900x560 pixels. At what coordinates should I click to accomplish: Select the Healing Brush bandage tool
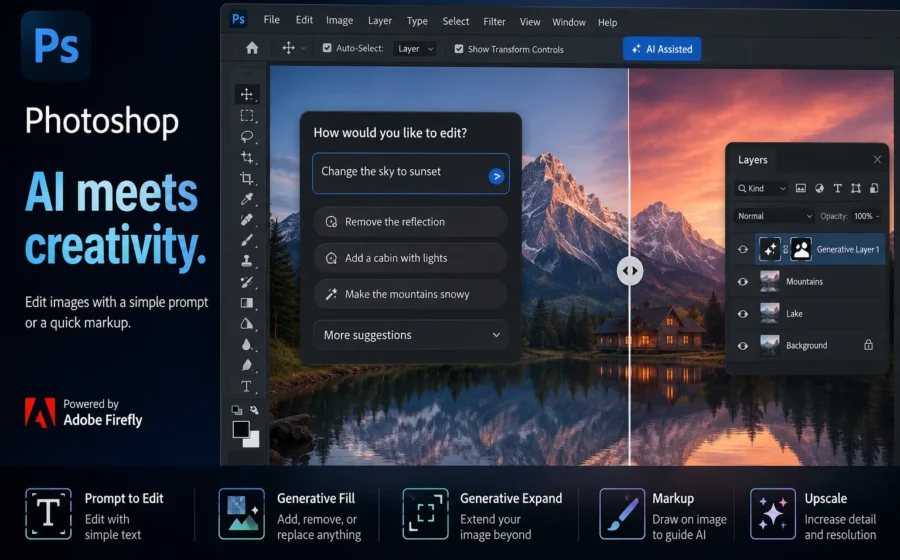247,220
